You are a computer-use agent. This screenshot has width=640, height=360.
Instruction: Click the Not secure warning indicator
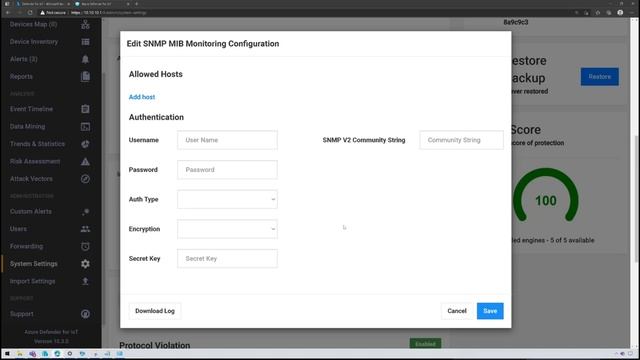pos(53,13)
